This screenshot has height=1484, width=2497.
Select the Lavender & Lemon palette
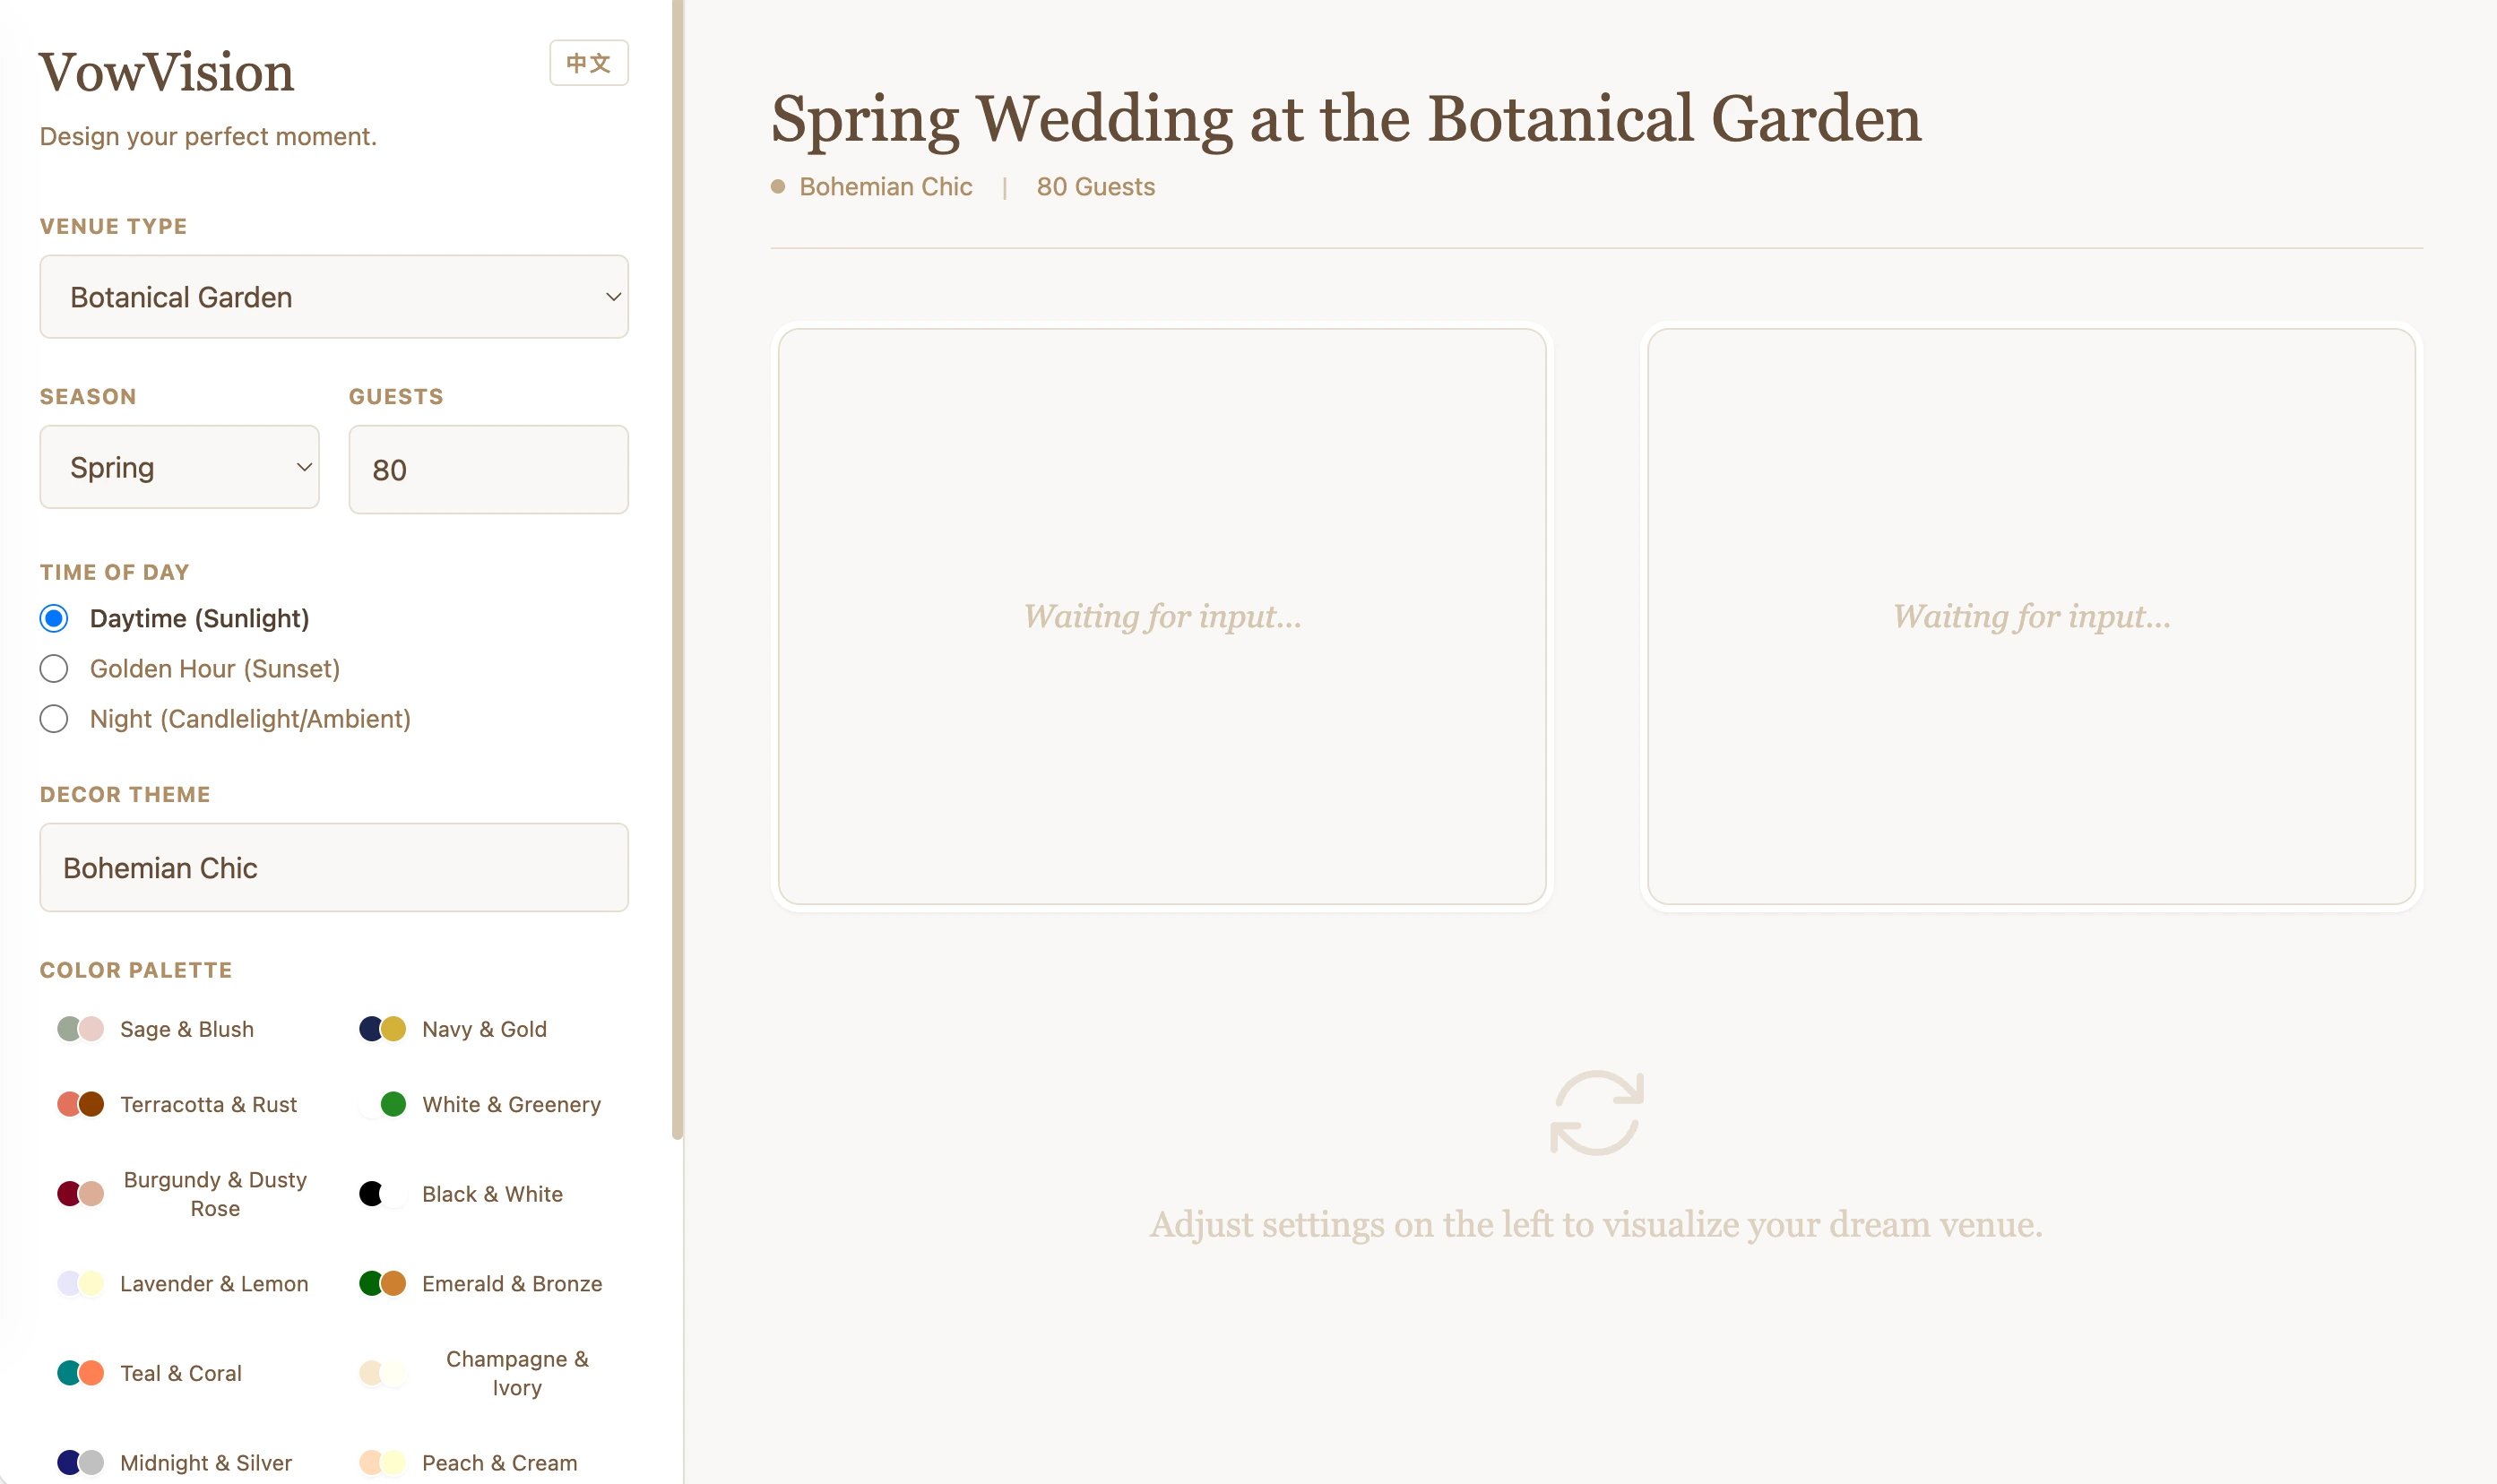(185, 1283)
